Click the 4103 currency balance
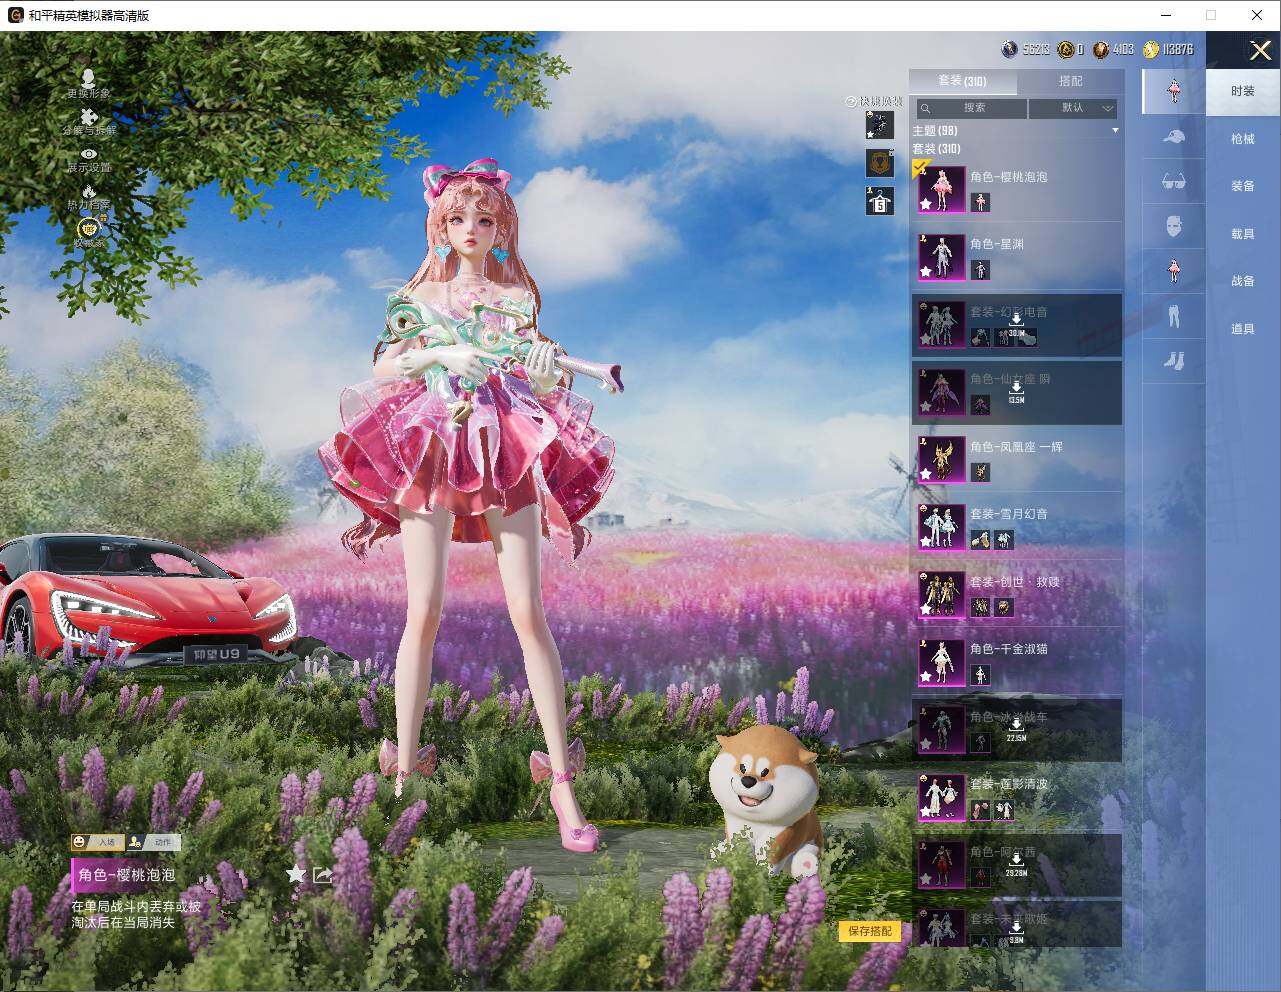 pos(1114,49)
